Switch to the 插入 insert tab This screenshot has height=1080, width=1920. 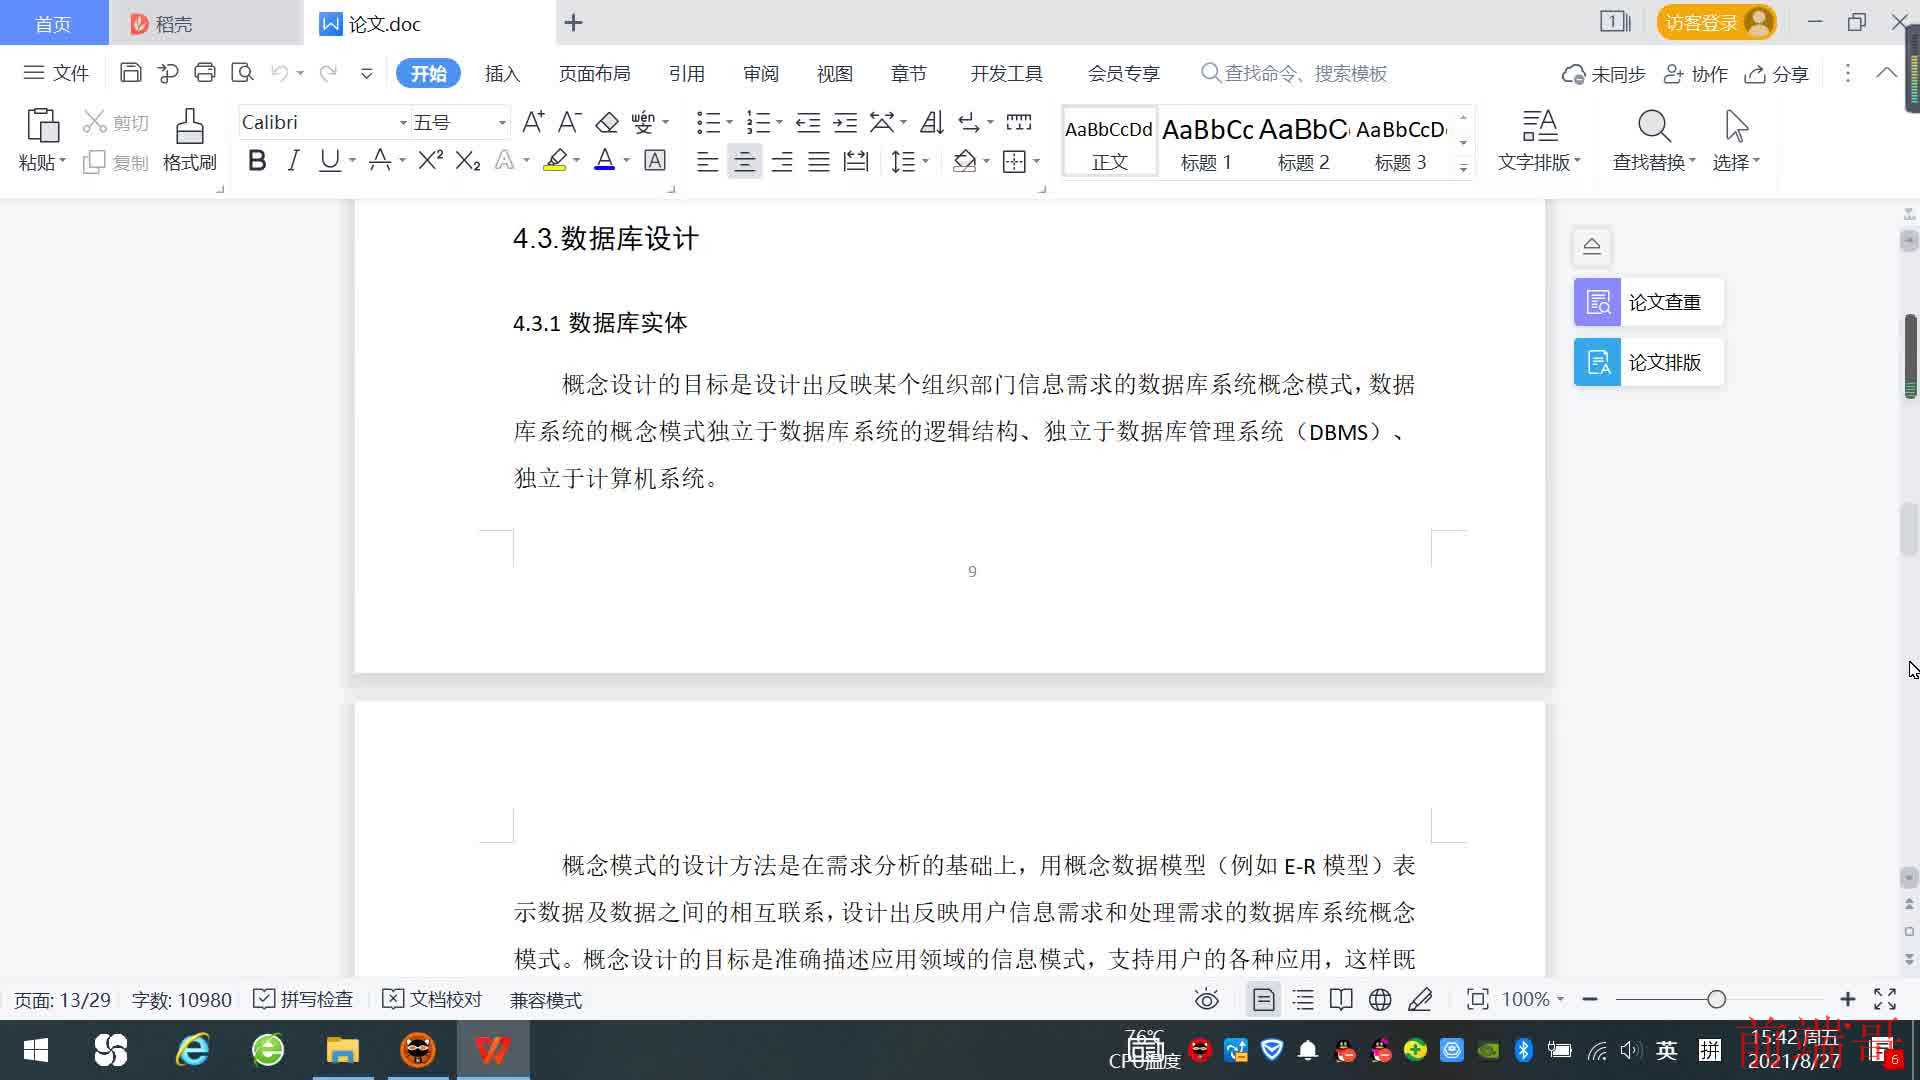[502, 73]
